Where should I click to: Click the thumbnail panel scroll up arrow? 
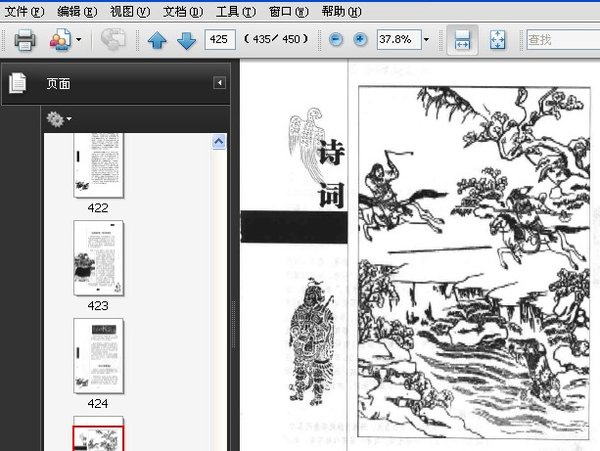pyautogui.click(x=219, y=143)
